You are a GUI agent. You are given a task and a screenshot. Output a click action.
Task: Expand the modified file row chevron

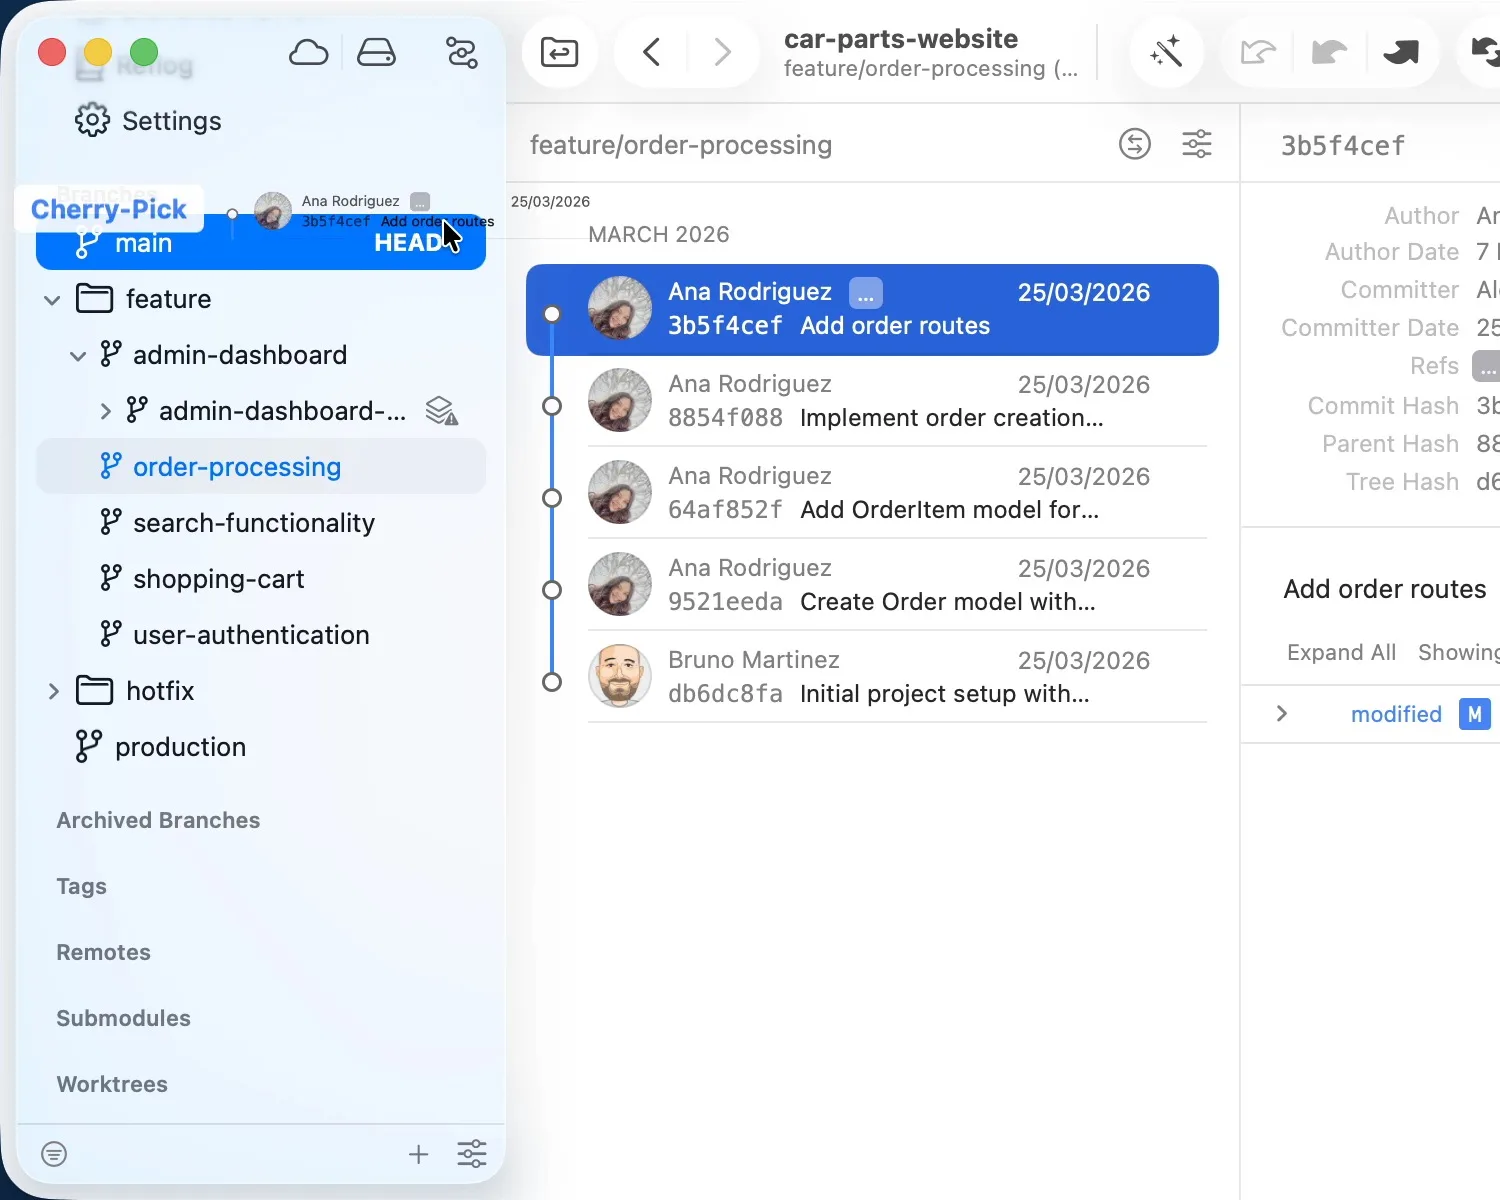point(1281,714)
